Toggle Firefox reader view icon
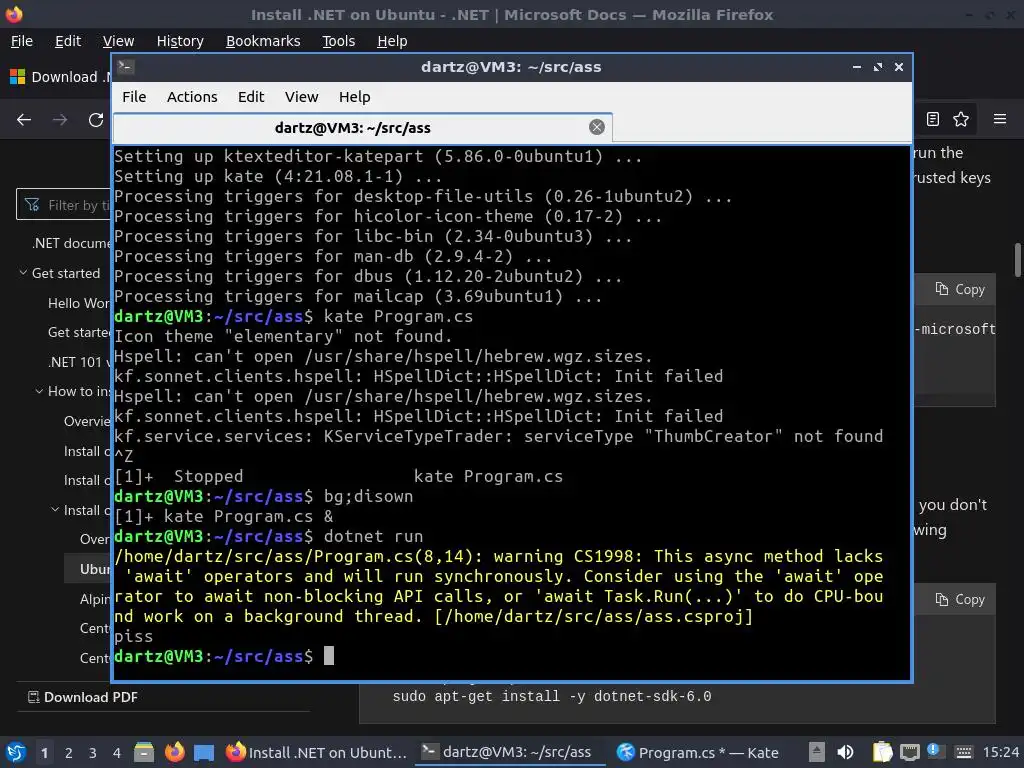Viewport: 1024px width, 768px height. [x=933, y=119]
